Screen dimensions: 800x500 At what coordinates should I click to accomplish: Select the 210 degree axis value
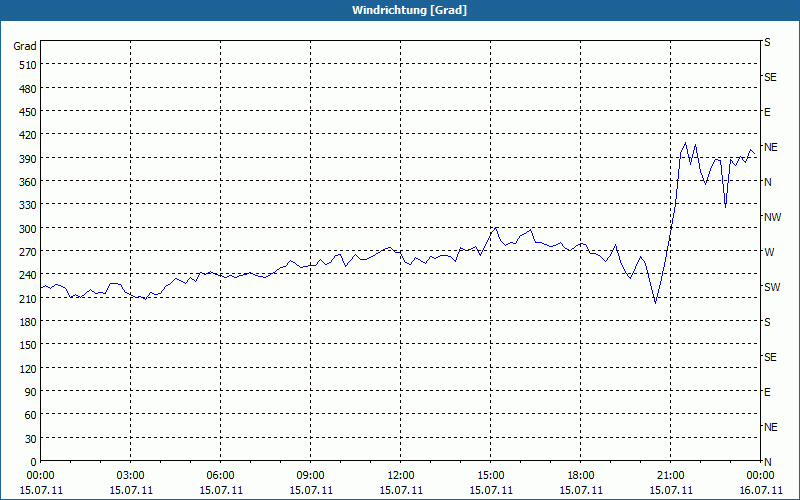point(29,298)
